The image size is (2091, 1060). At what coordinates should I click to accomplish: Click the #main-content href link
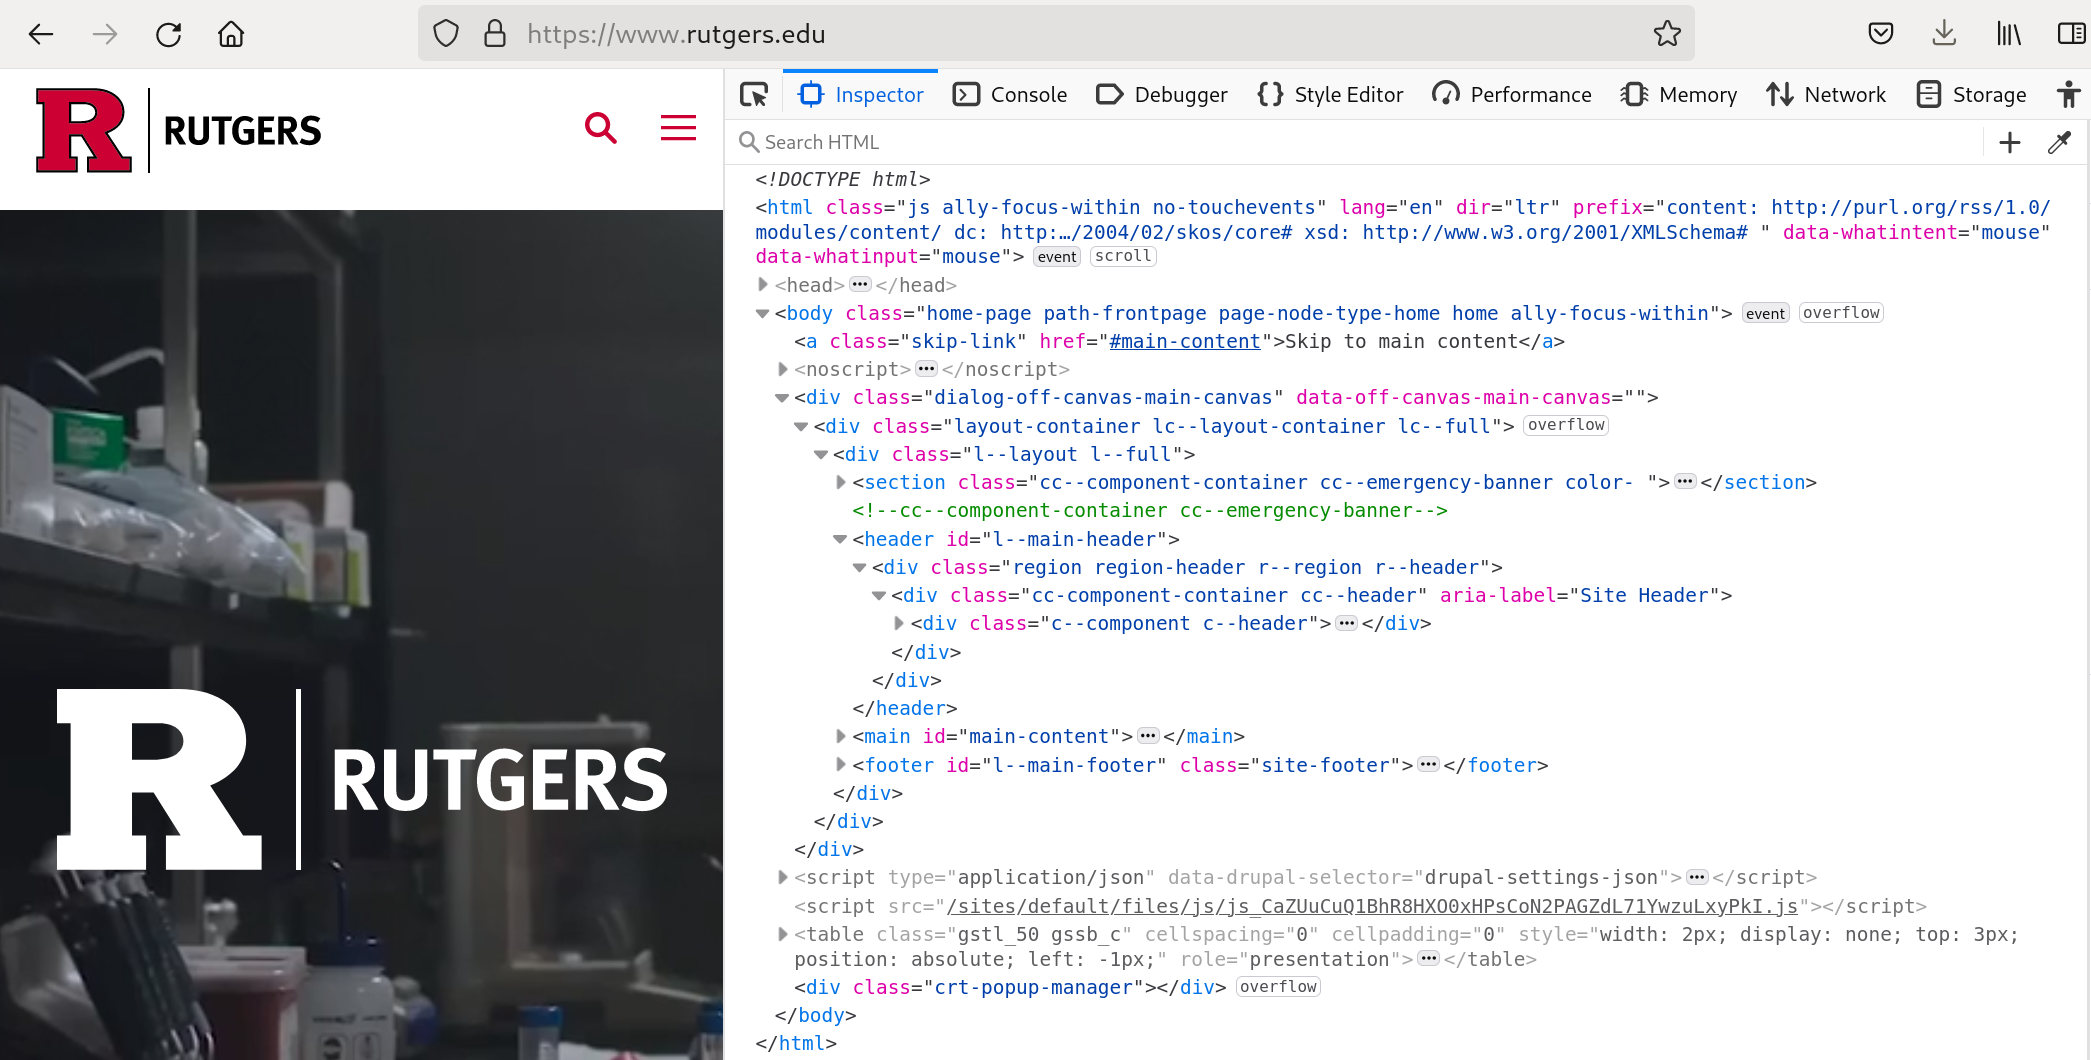1184,342
